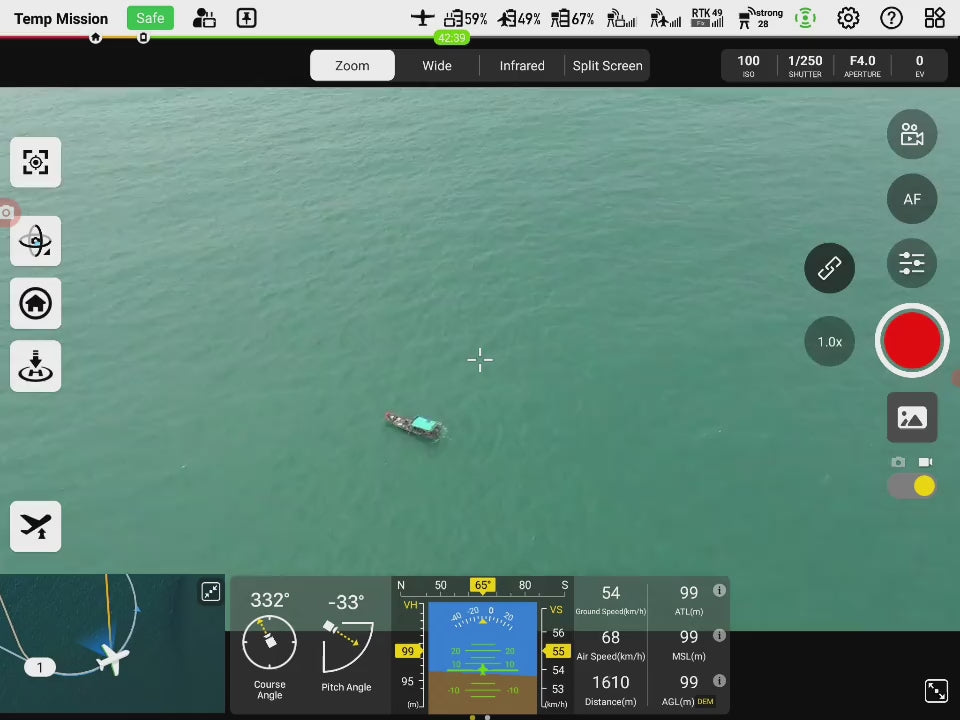Toggle fullscreen with bottom-right expand icon
The width and height of the screenshot is (960, 720).
coord(935,690)
